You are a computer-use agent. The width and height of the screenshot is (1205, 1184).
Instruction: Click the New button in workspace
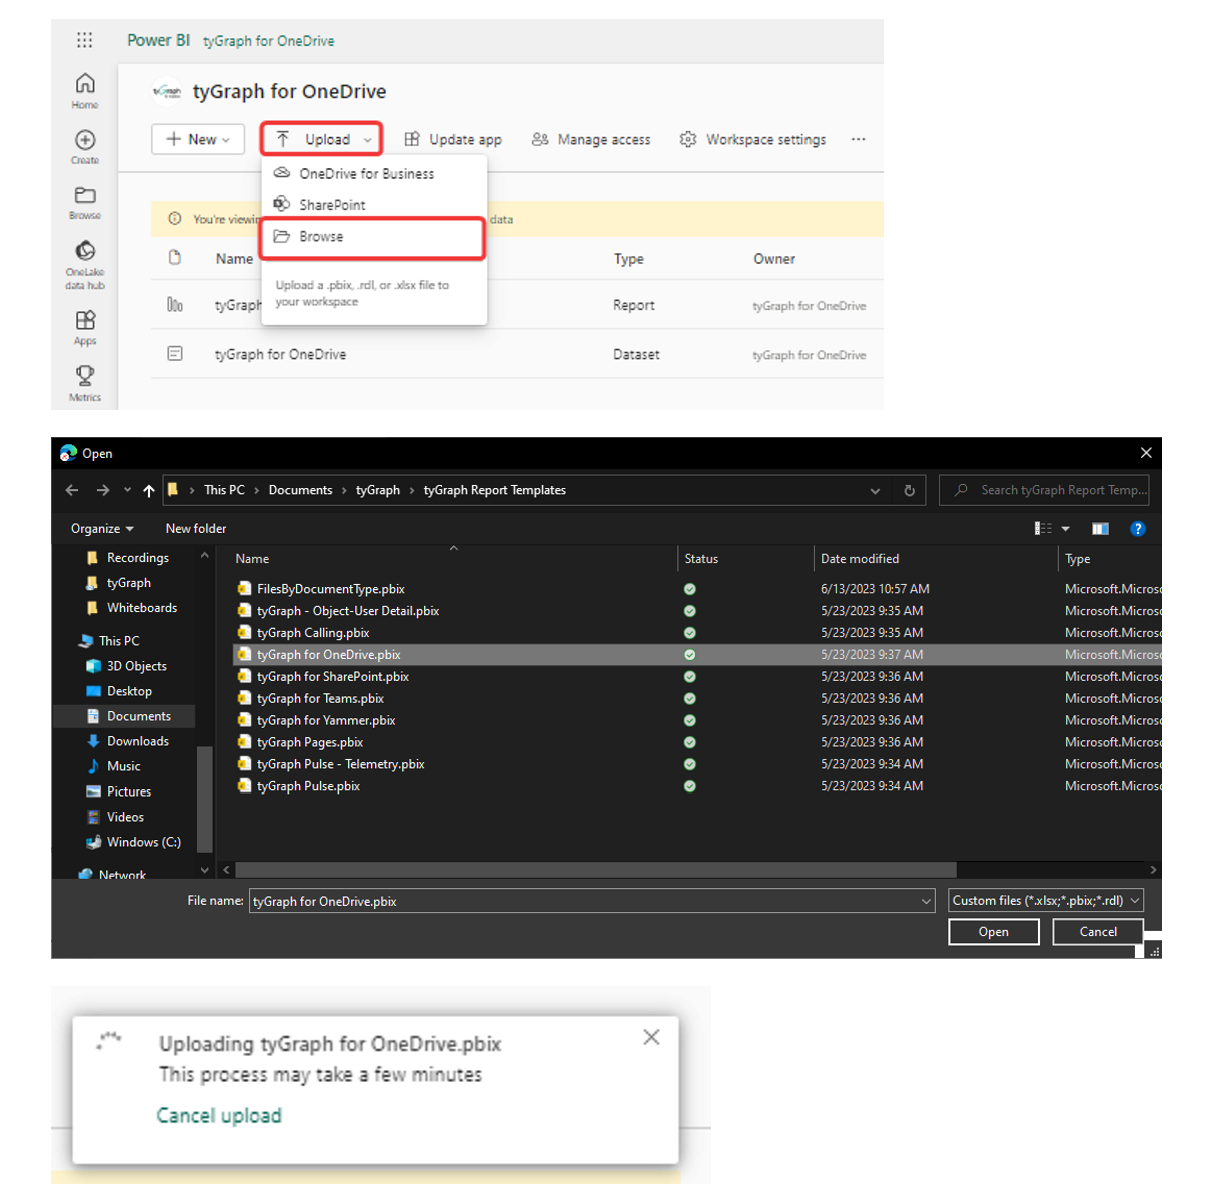point(198,139)
